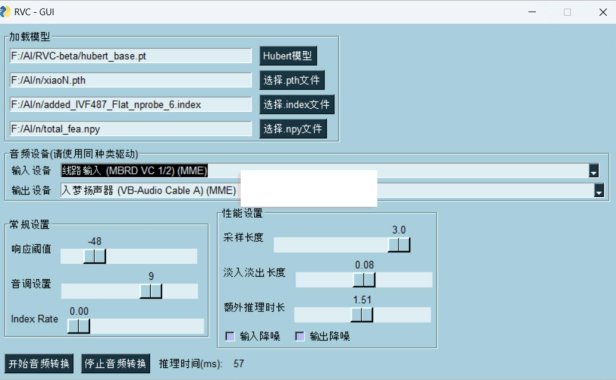Click the 选择.index文件 button

[297, 105]
